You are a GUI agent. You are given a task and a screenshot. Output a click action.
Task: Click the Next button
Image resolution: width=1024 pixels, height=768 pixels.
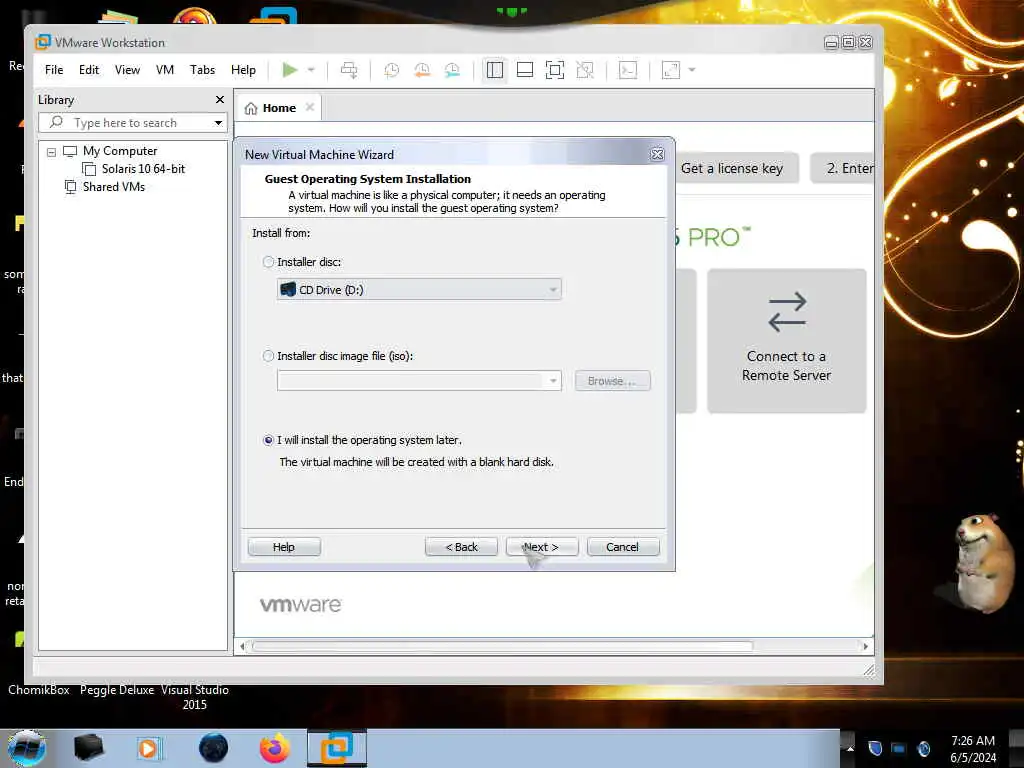[542, 547]
